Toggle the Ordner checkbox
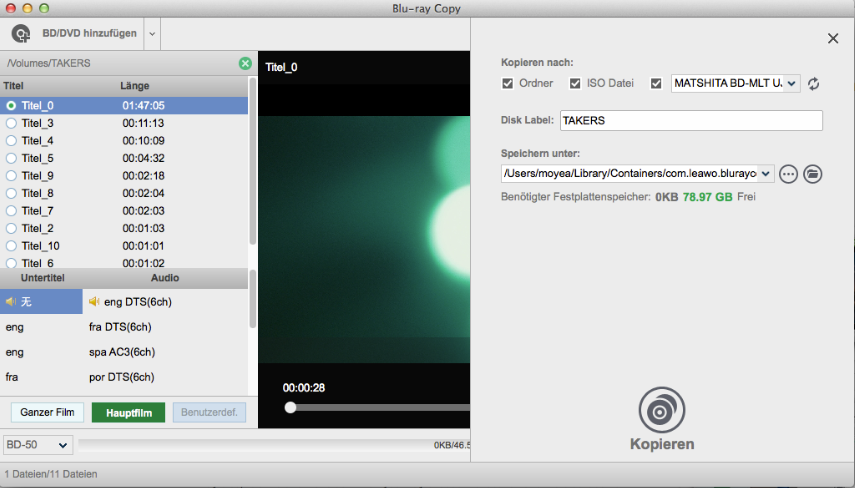The width and height of the screenshot is (855, 488). pyautogui.click(x=508, y=83)
